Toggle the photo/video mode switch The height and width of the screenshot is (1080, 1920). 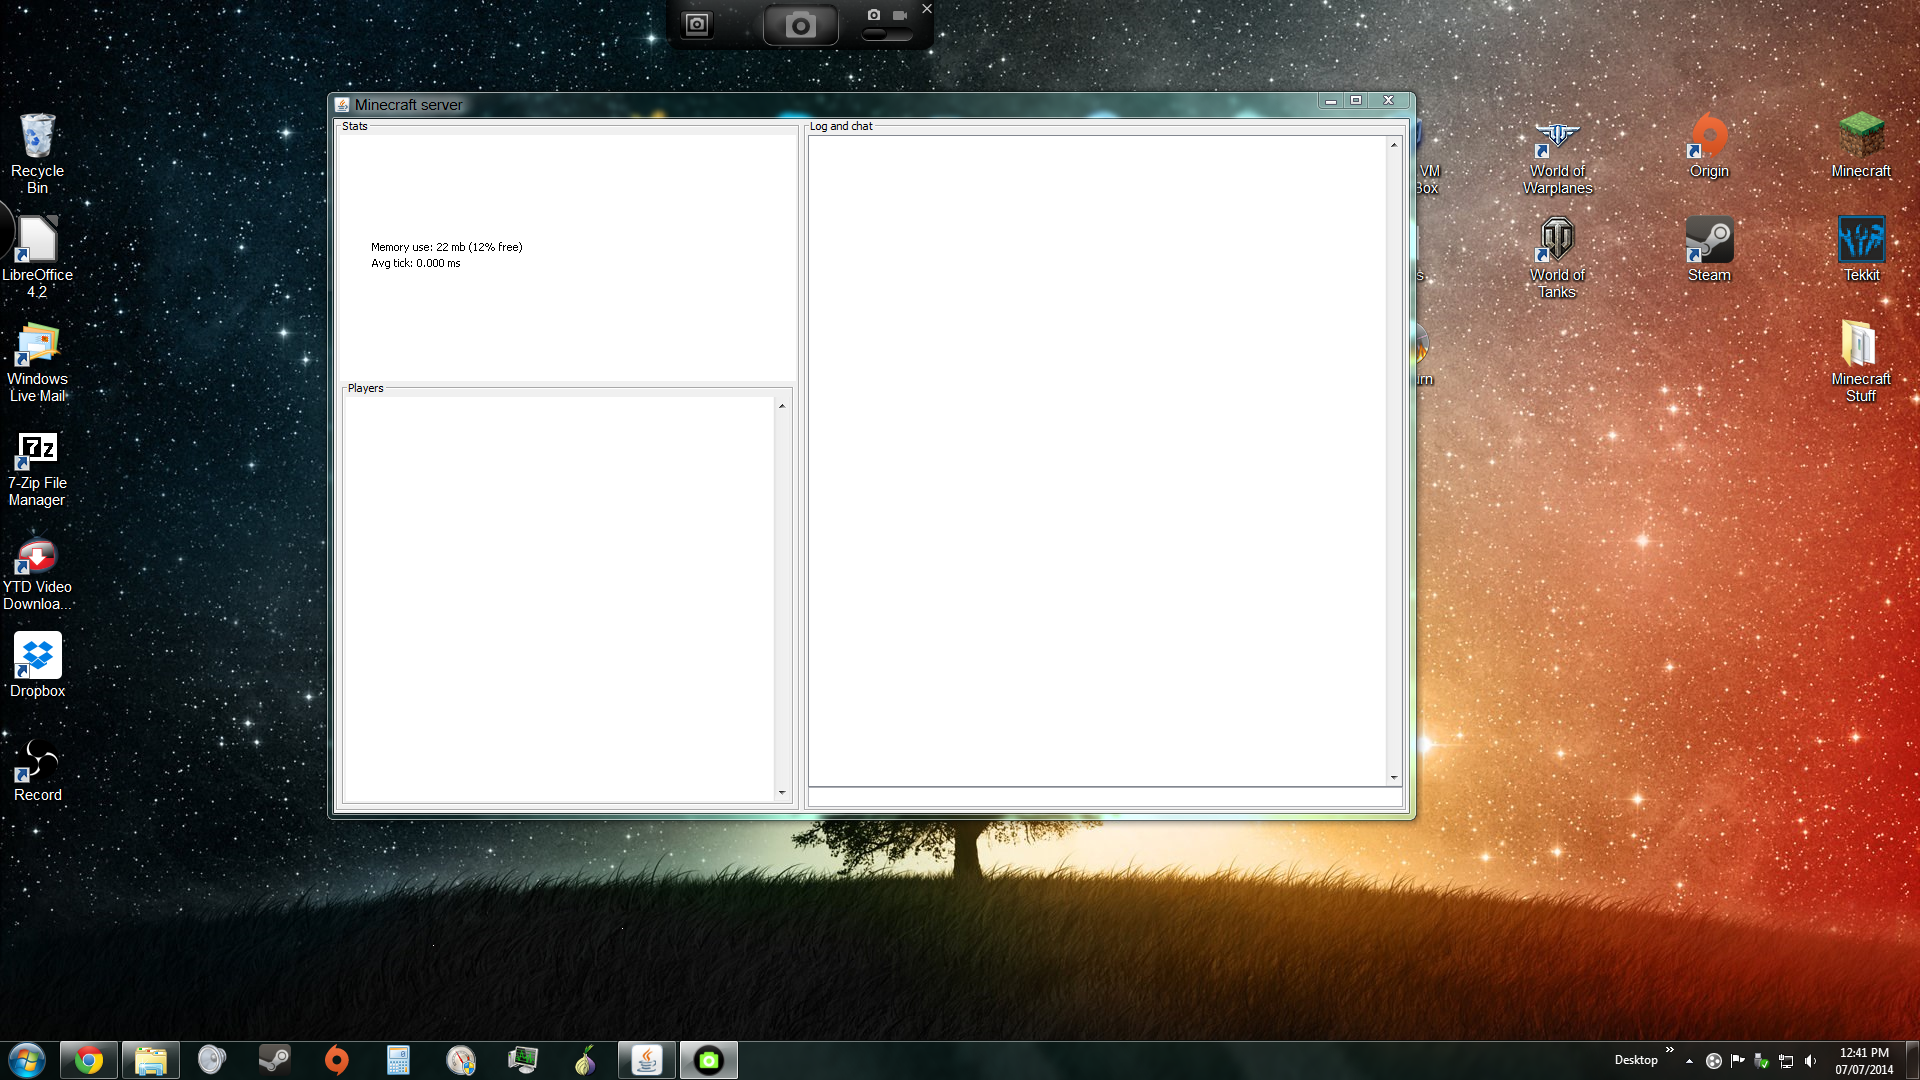(x=886, y=34)
